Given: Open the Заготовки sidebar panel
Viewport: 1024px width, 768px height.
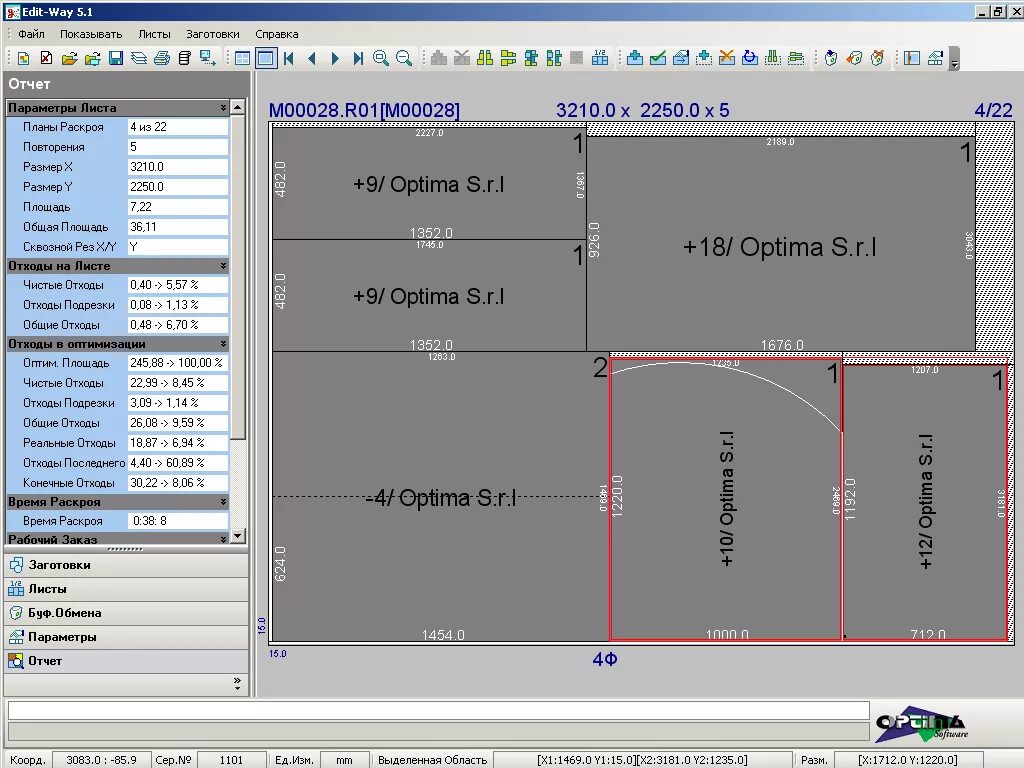Looking at the screenshot, I should coord(127,565).
